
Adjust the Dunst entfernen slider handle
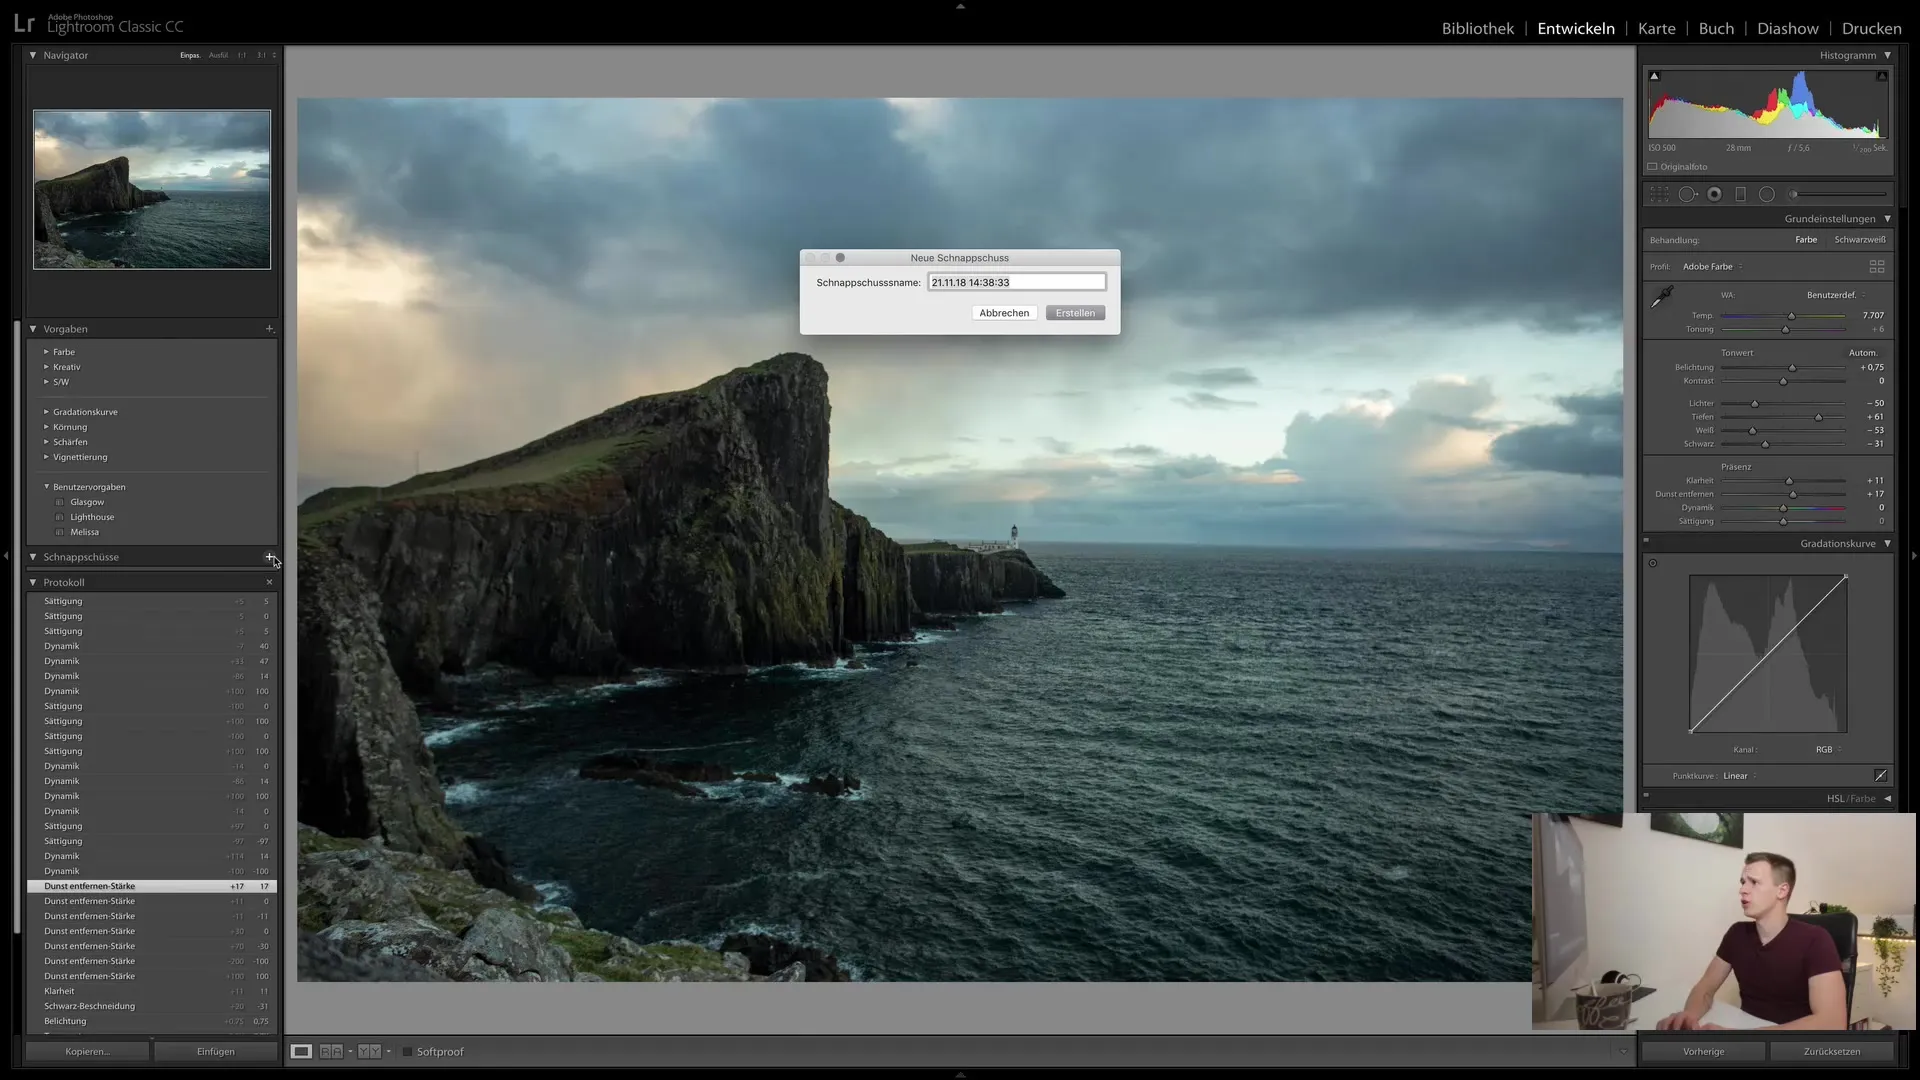(1793, 494)
